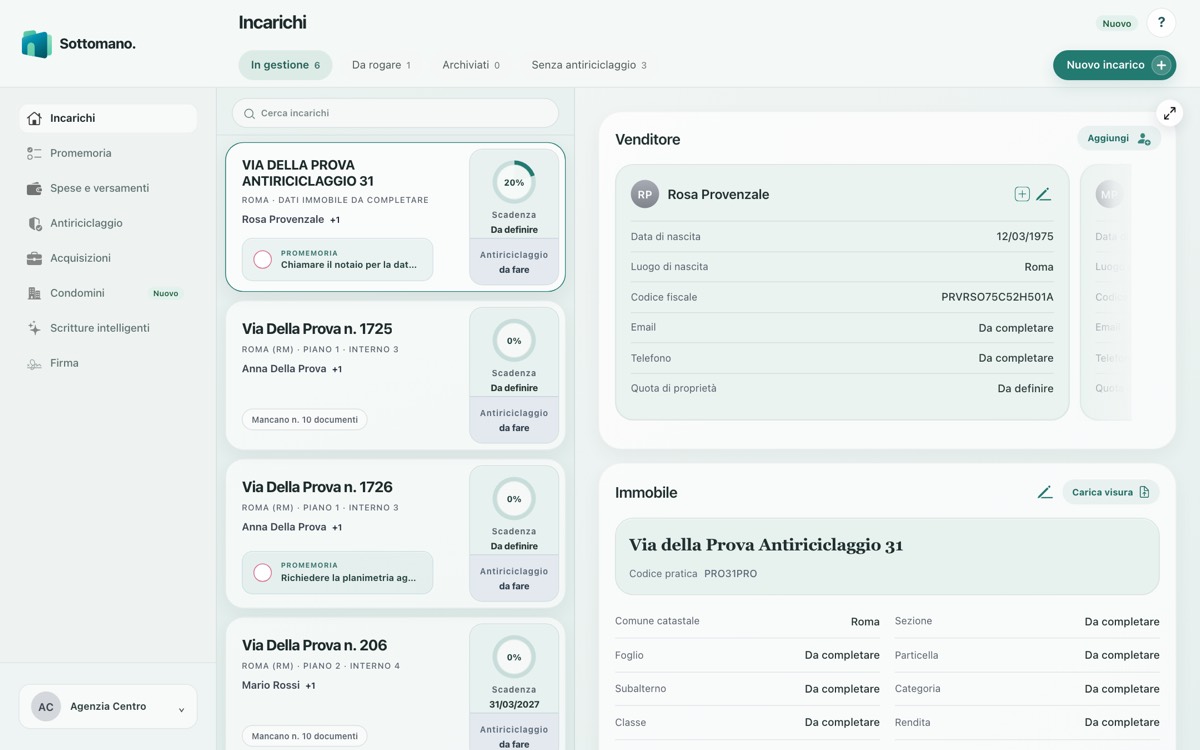The height and width of the screenshot is (750, 1200).
Task: Click the Nuovo badge next to help
Action: click(1117, 23)
